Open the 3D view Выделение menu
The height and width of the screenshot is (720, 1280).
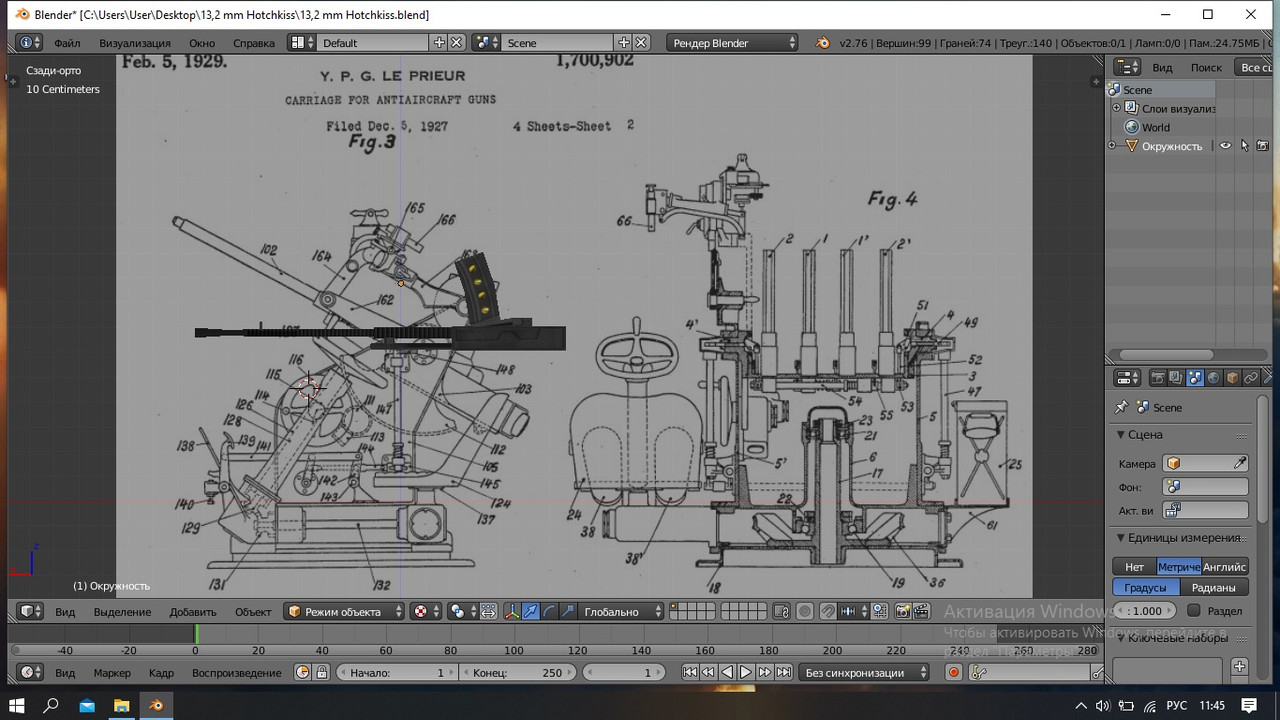coord(123,612)
